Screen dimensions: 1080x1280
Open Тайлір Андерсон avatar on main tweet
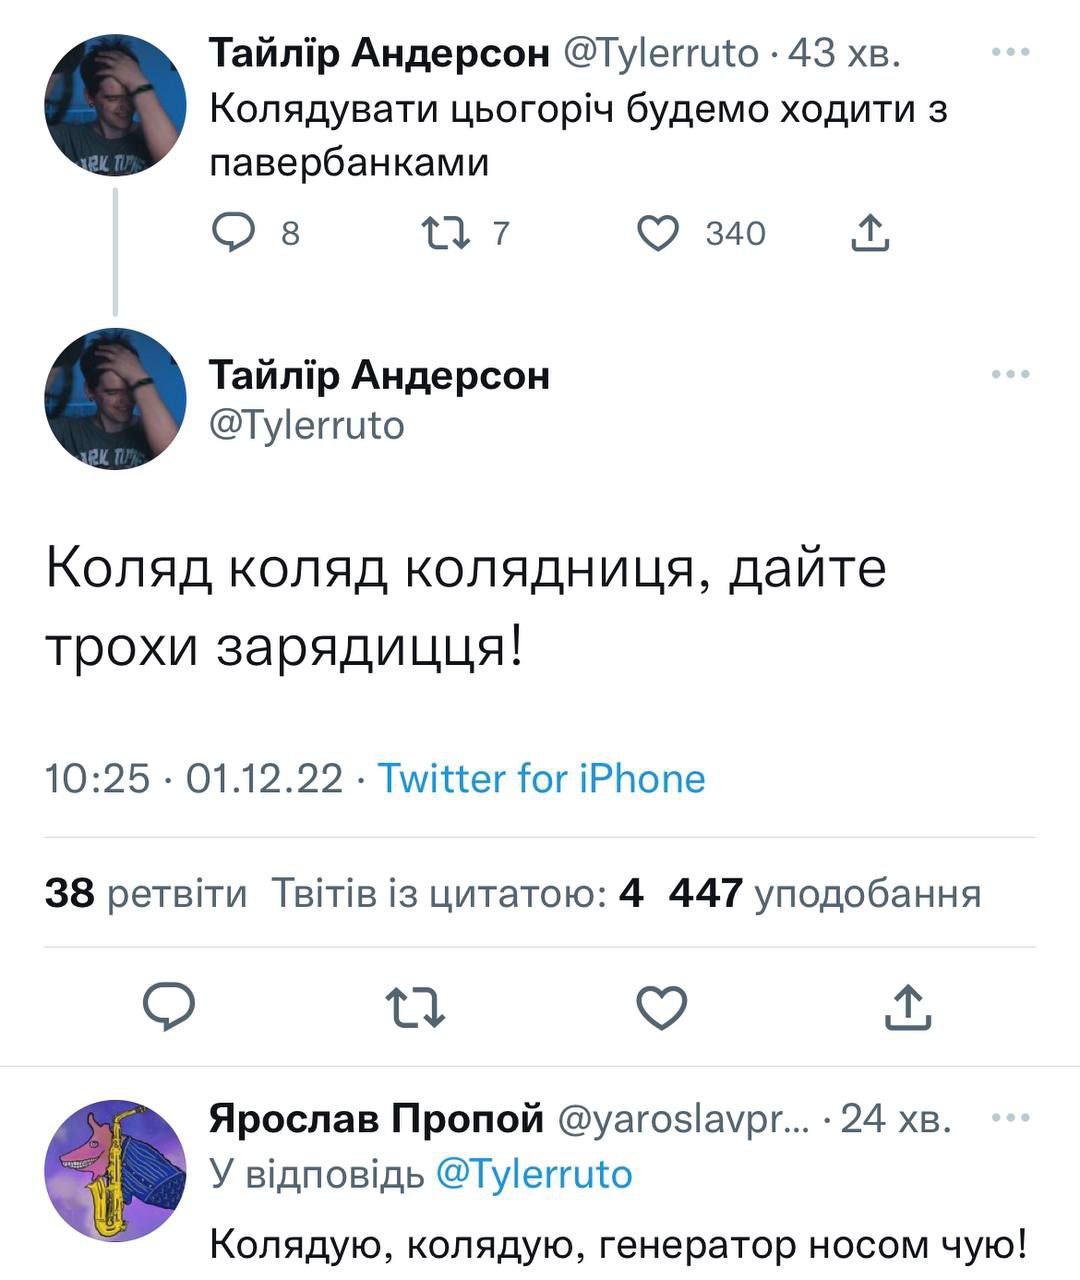[x=115, y=398]
